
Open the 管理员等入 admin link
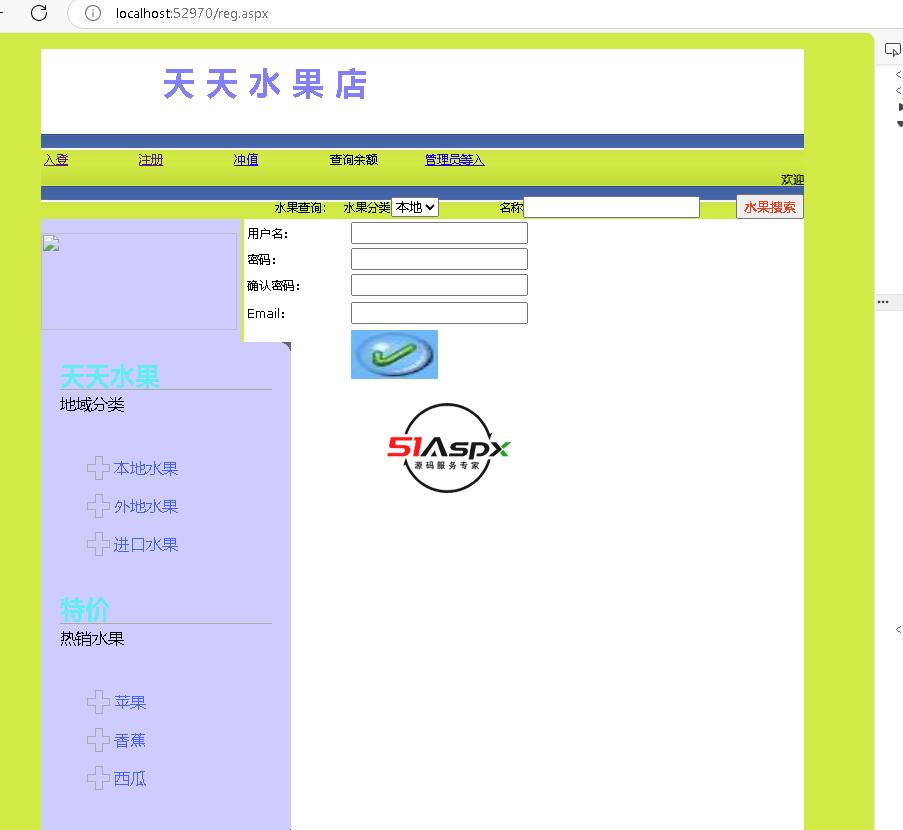click(454, 160)
